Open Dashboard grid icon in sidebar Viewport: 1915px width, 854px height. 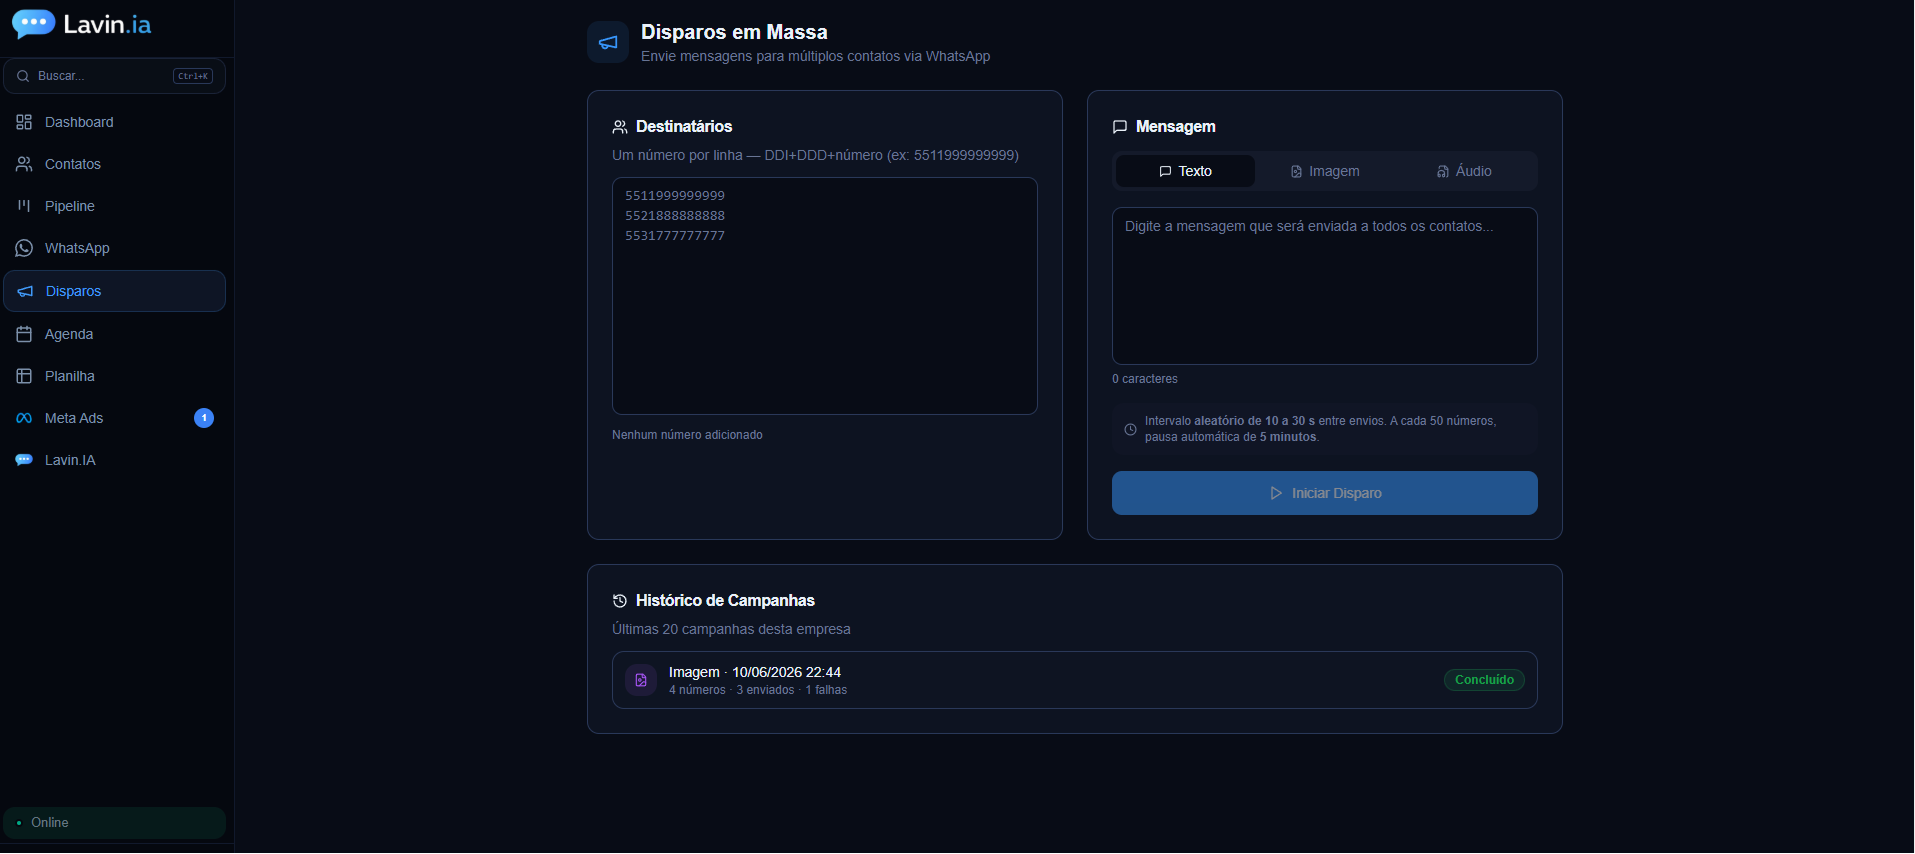tap(24, 122)
